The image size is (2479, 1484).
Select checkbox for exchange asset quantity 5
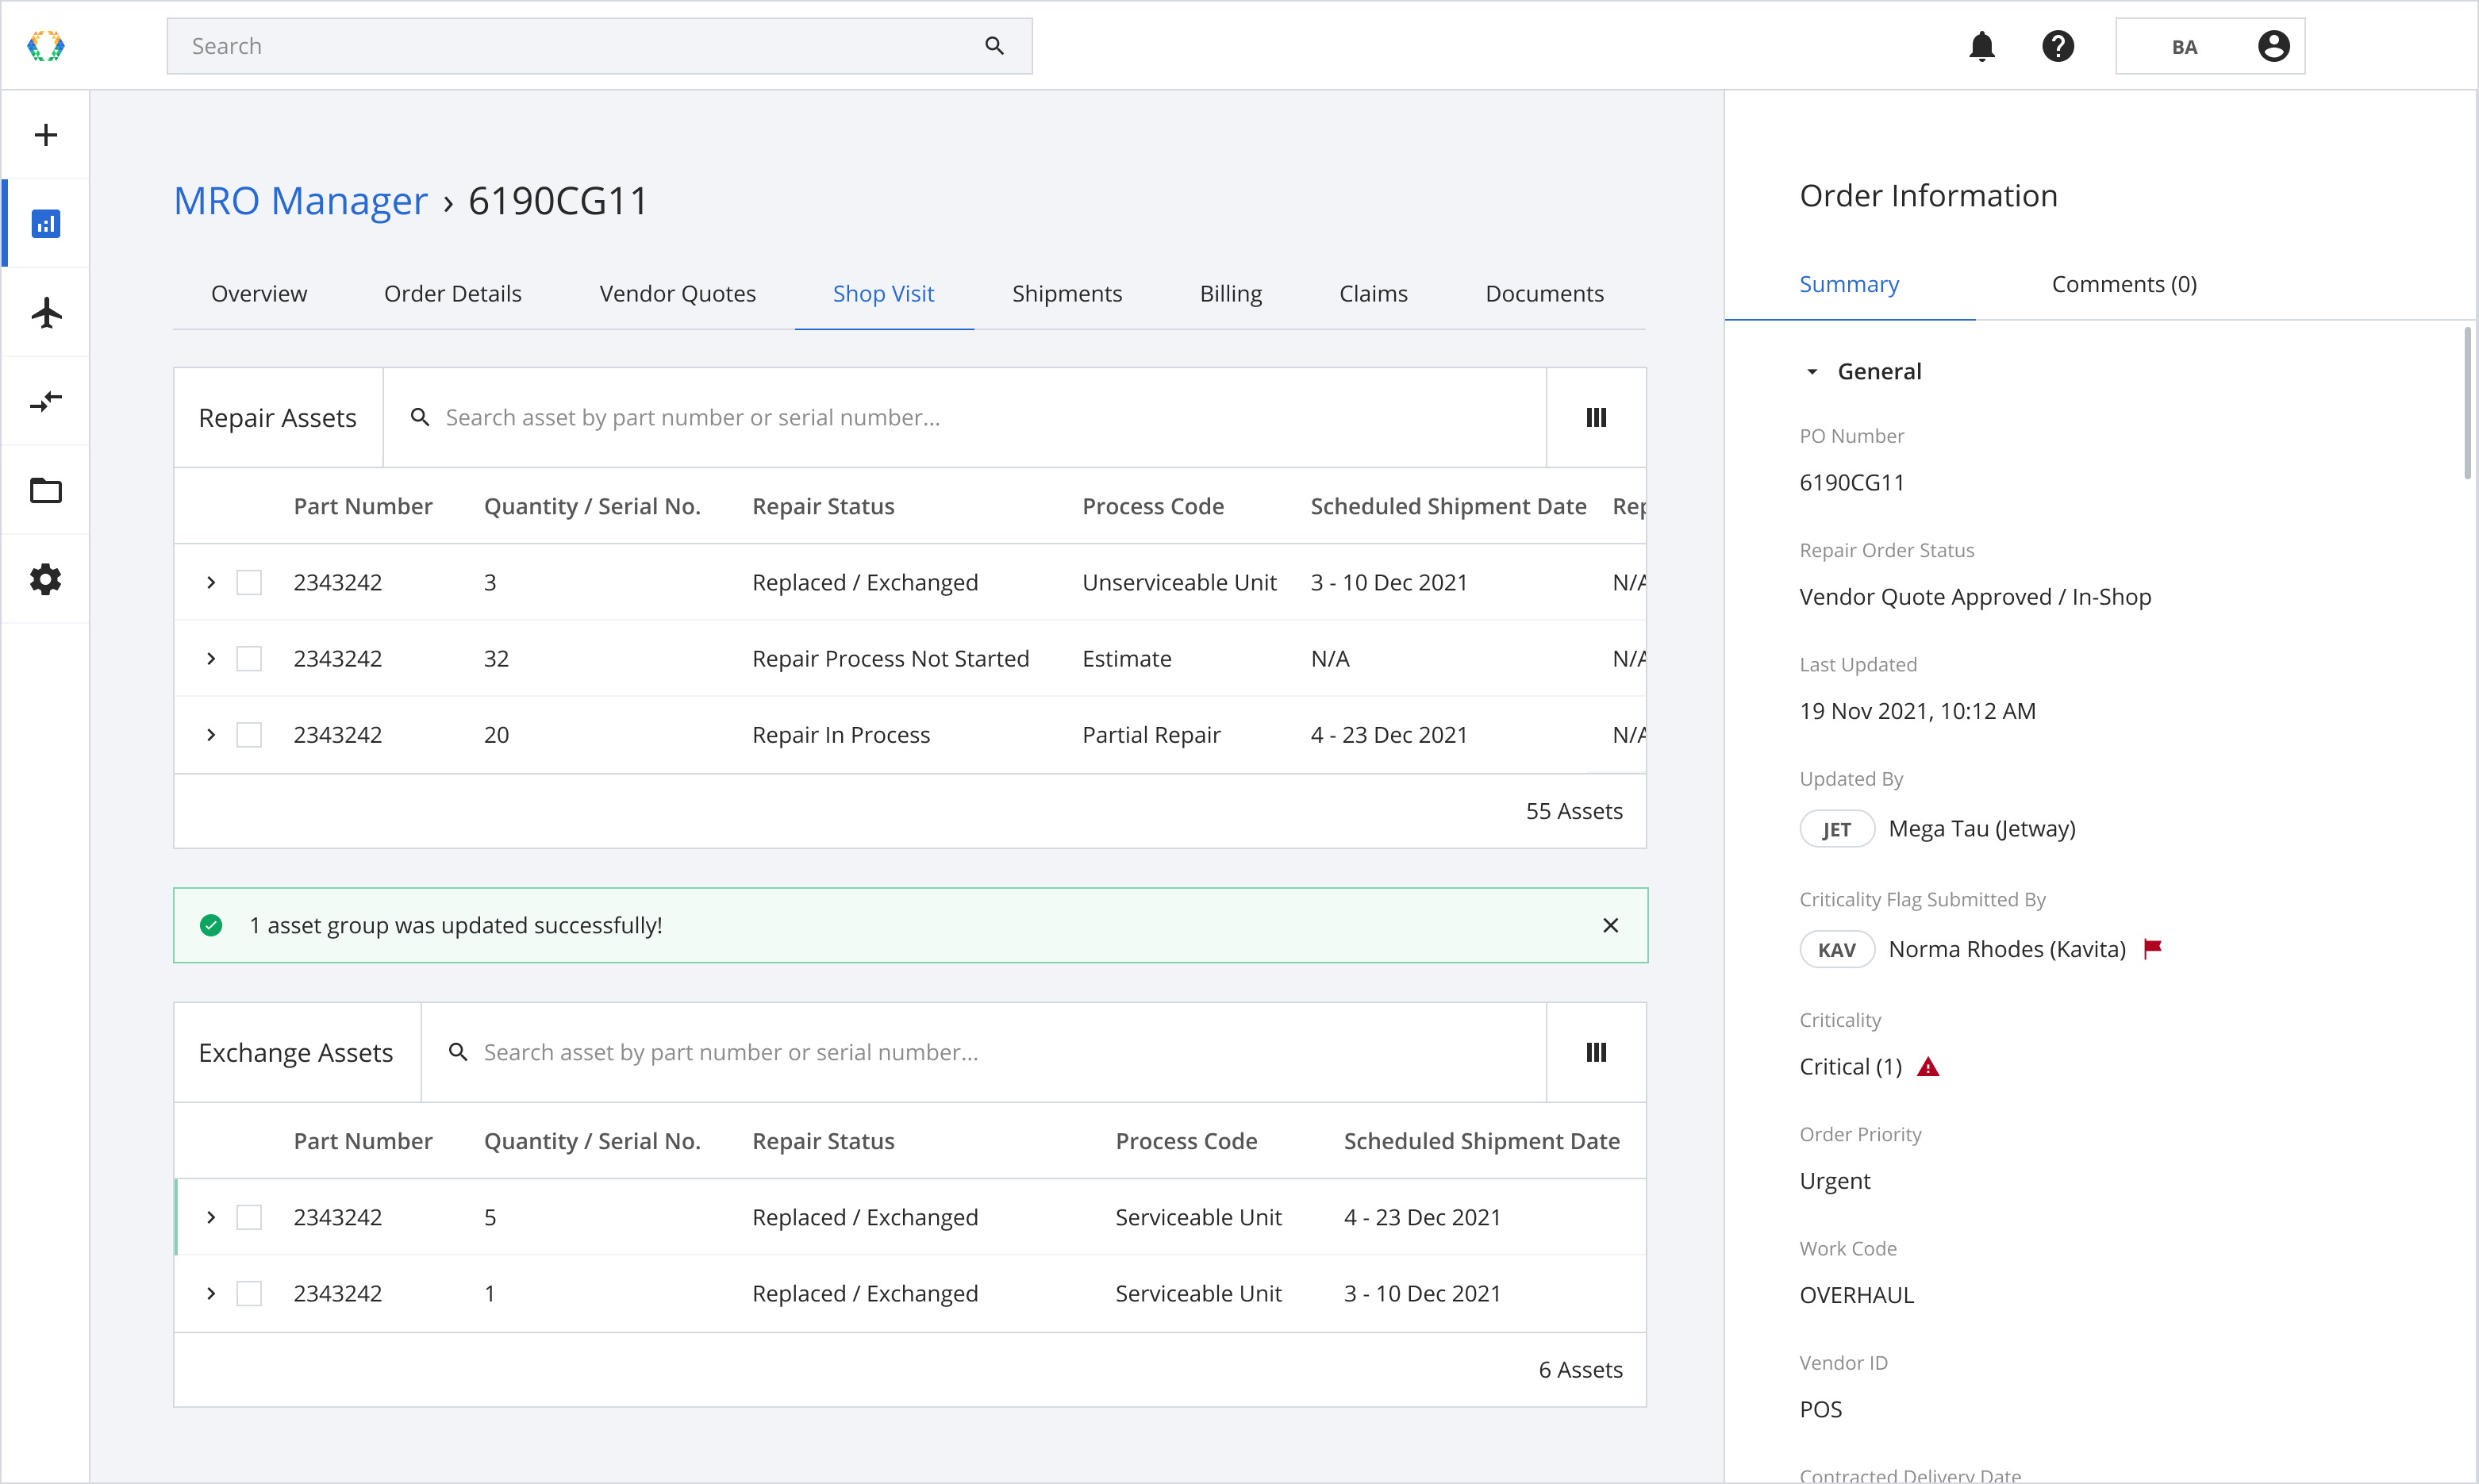[249, 1217]
